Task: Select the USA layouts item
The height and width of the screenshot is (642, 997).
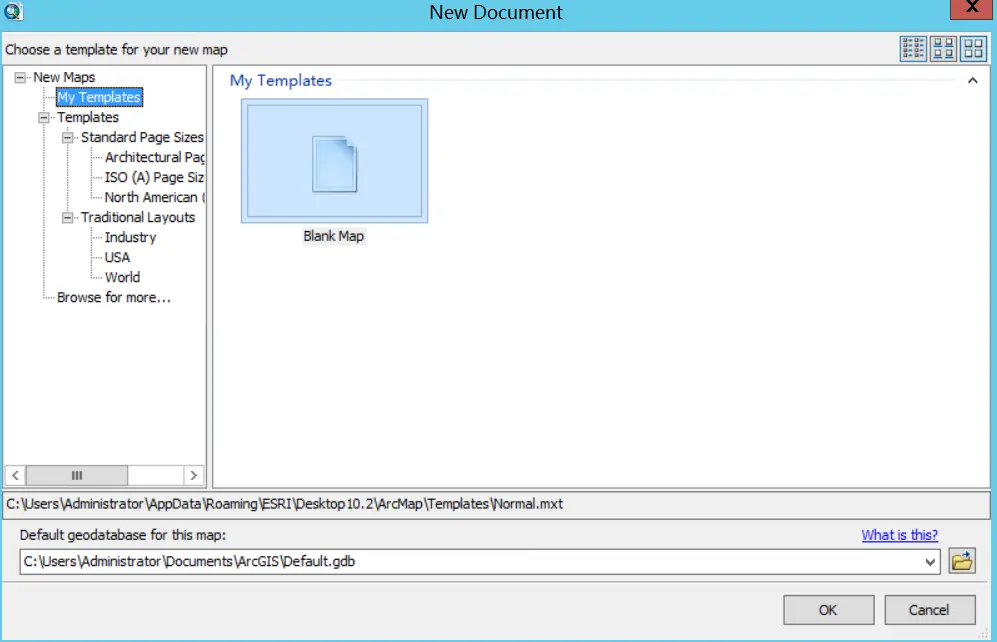Action: (117, 257)
